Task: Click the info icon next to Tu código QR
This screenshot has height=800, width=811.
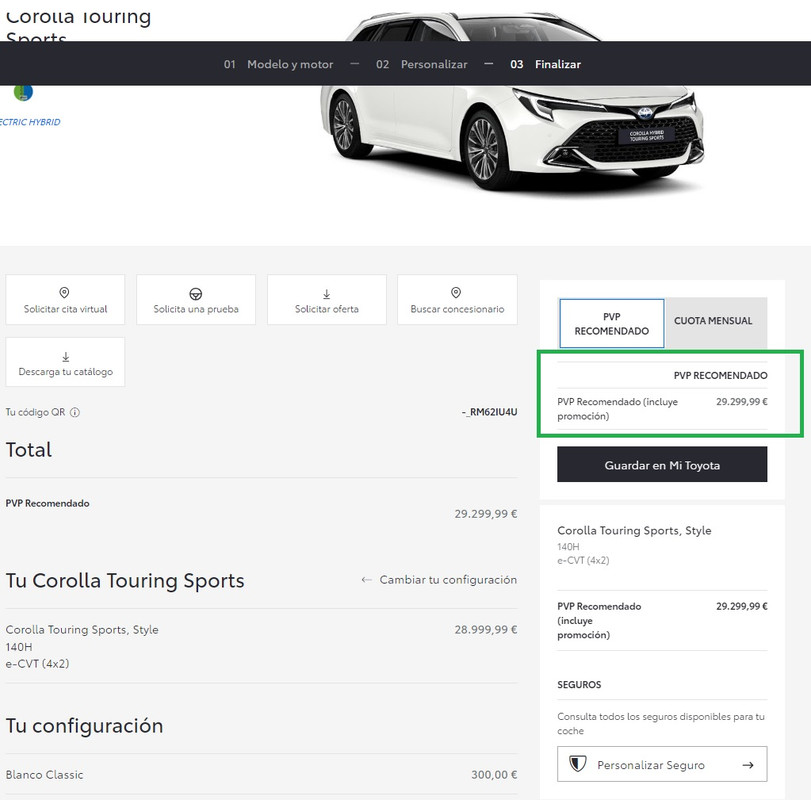Action: (75, 412)
